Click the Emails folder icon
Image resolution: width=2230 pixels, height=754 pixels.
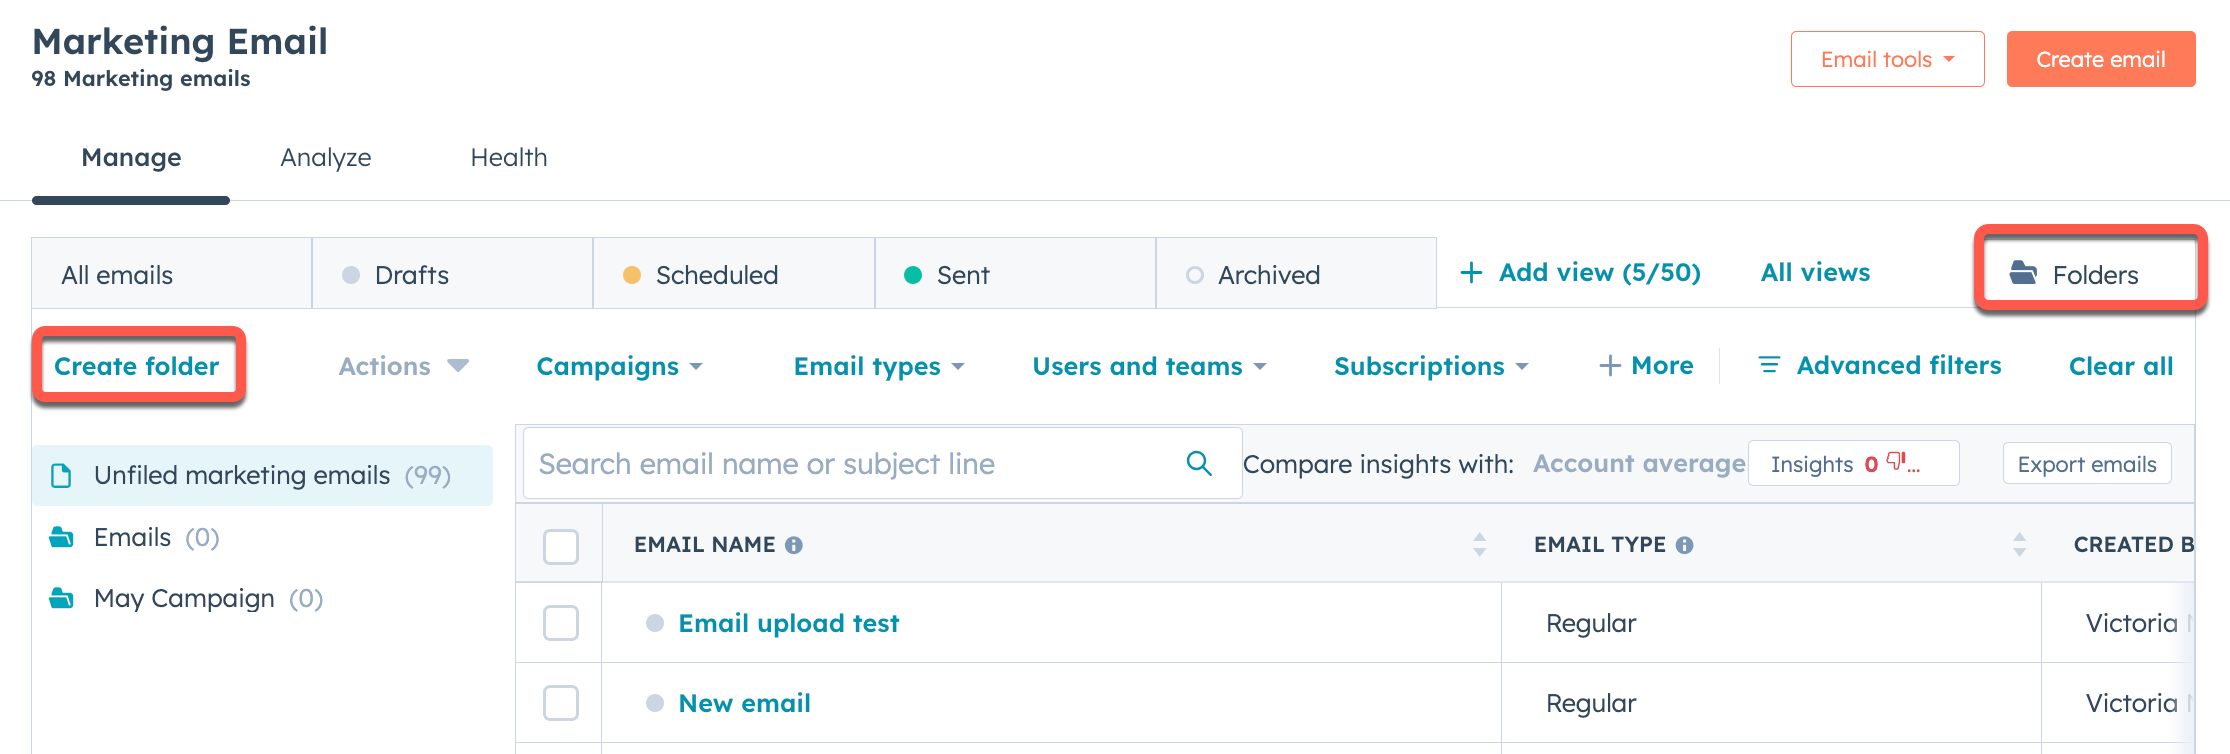pos(62,537)
